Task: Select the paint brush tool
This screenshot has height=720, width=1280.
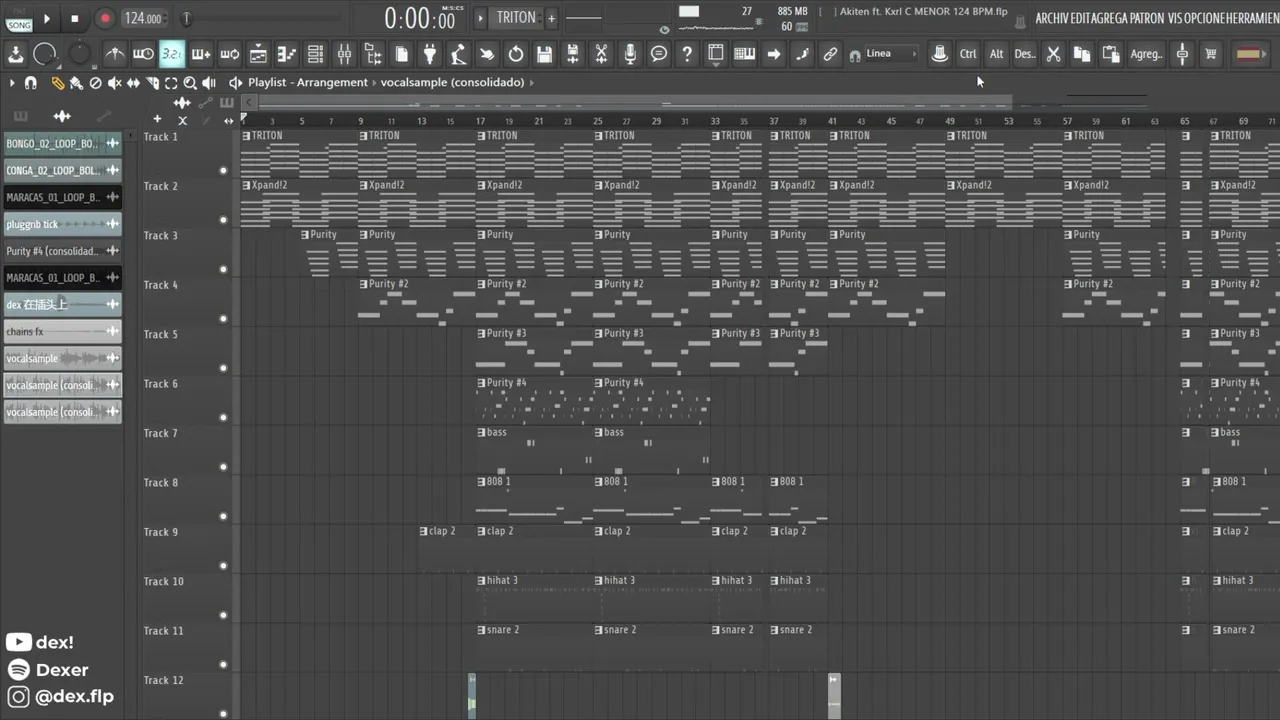Action: click(76, 83)
